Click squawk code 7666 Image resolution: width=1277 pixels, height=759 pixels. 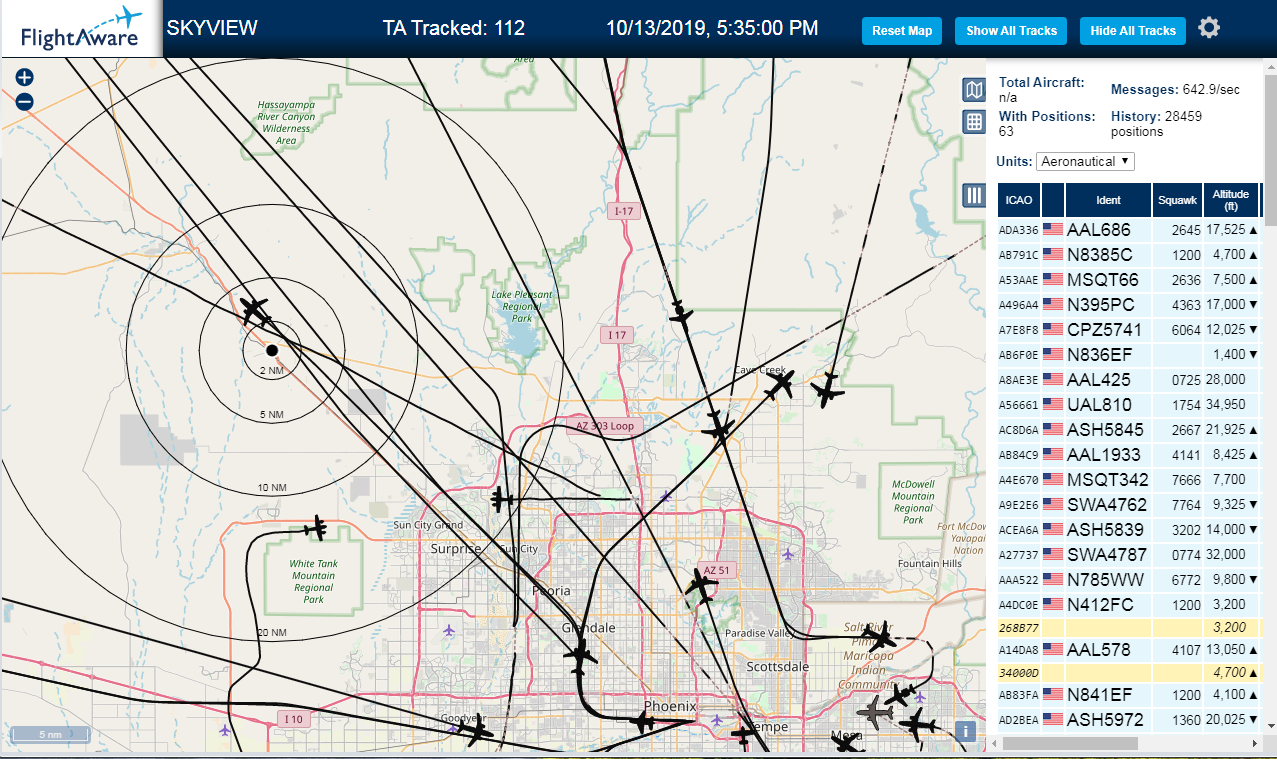[1185, 480]
